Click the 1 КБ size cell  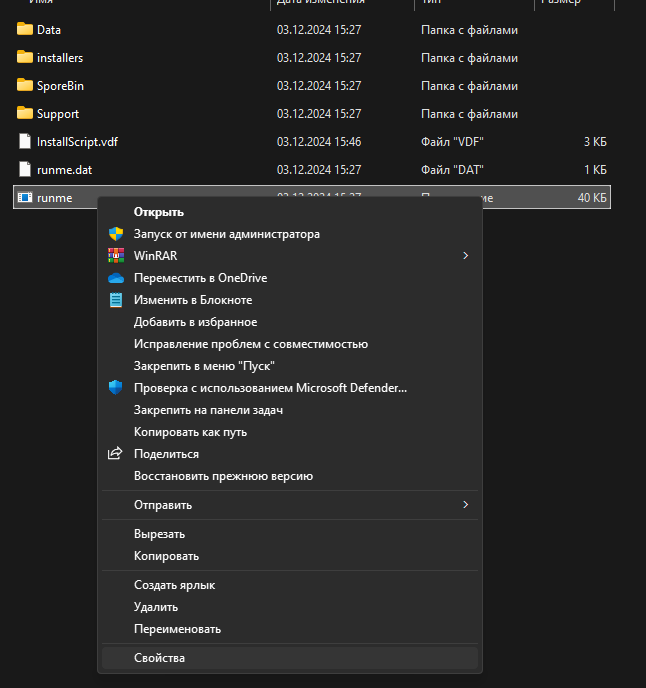point(595,170)
